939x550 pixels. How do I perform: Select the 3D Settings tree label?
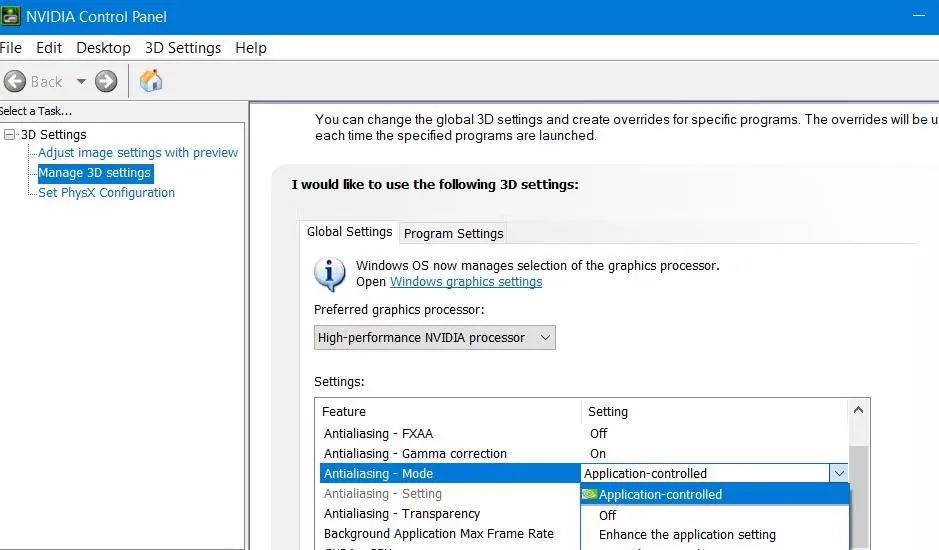coord(53,134)
